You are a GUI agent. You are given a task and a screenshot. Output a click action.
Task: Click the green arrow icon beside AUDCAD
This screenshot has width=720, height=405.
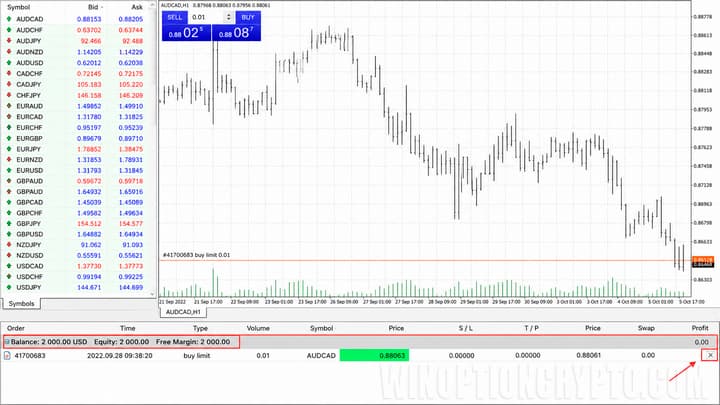coord(9,19)
